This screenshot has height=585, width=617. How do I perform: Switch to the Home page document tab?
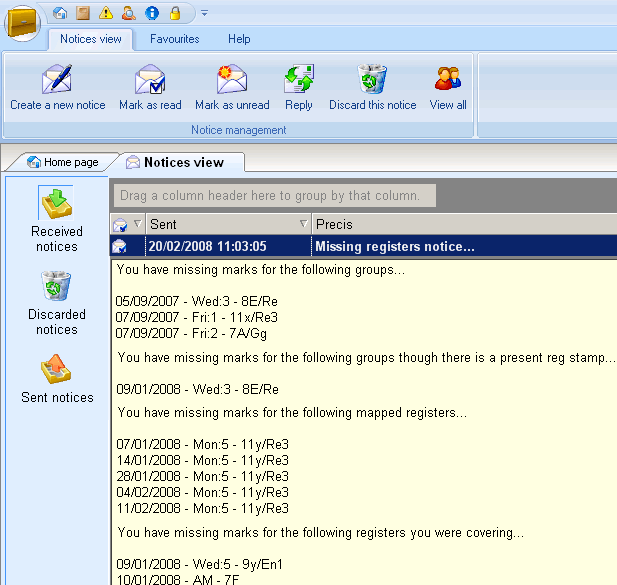tap(63, 162)
